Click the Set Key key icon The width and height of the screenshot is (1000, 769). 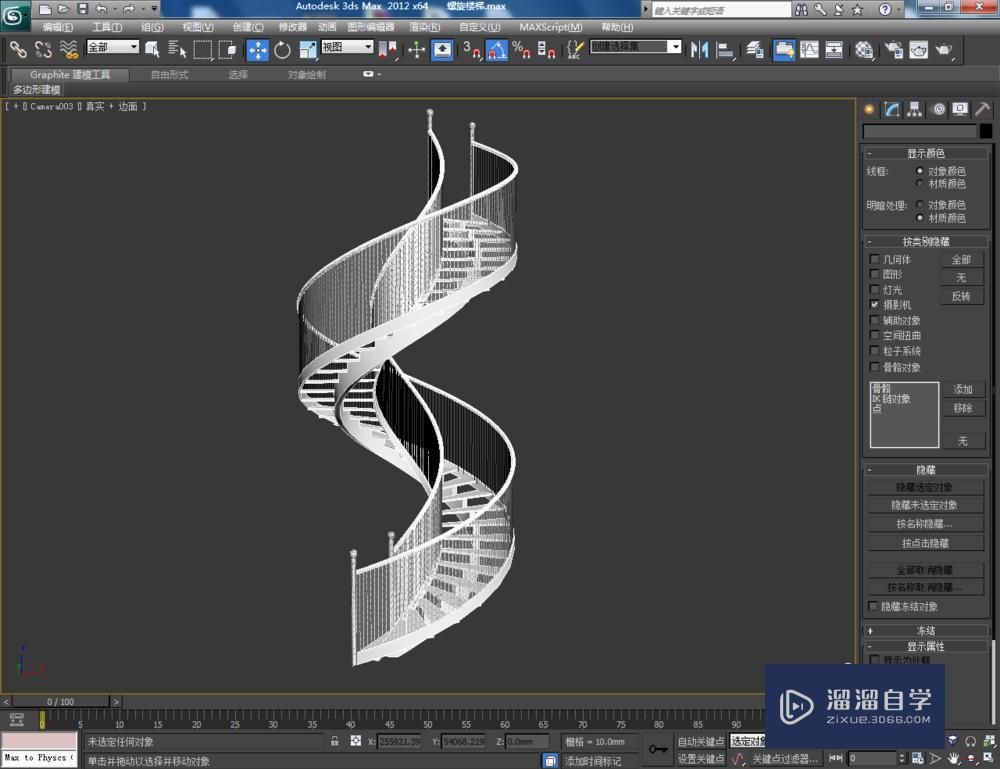pos(658,749)
